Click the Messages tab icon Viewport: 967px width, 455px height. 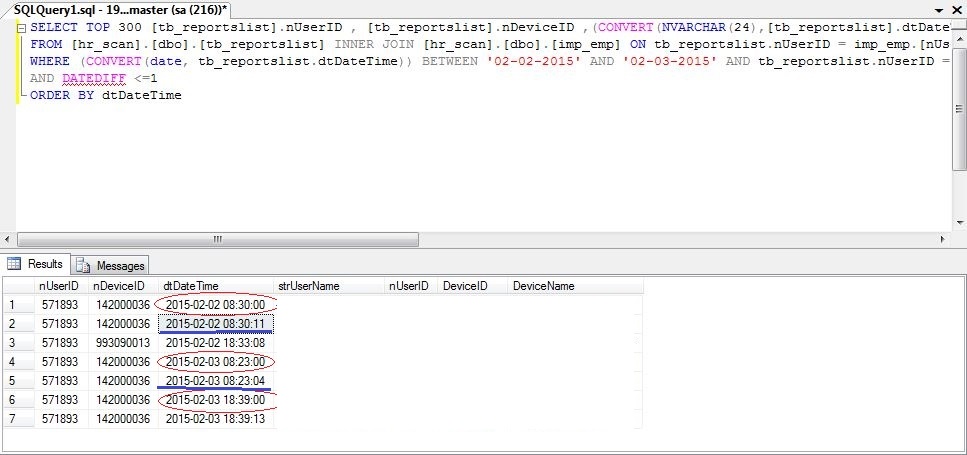click(83, 266)
